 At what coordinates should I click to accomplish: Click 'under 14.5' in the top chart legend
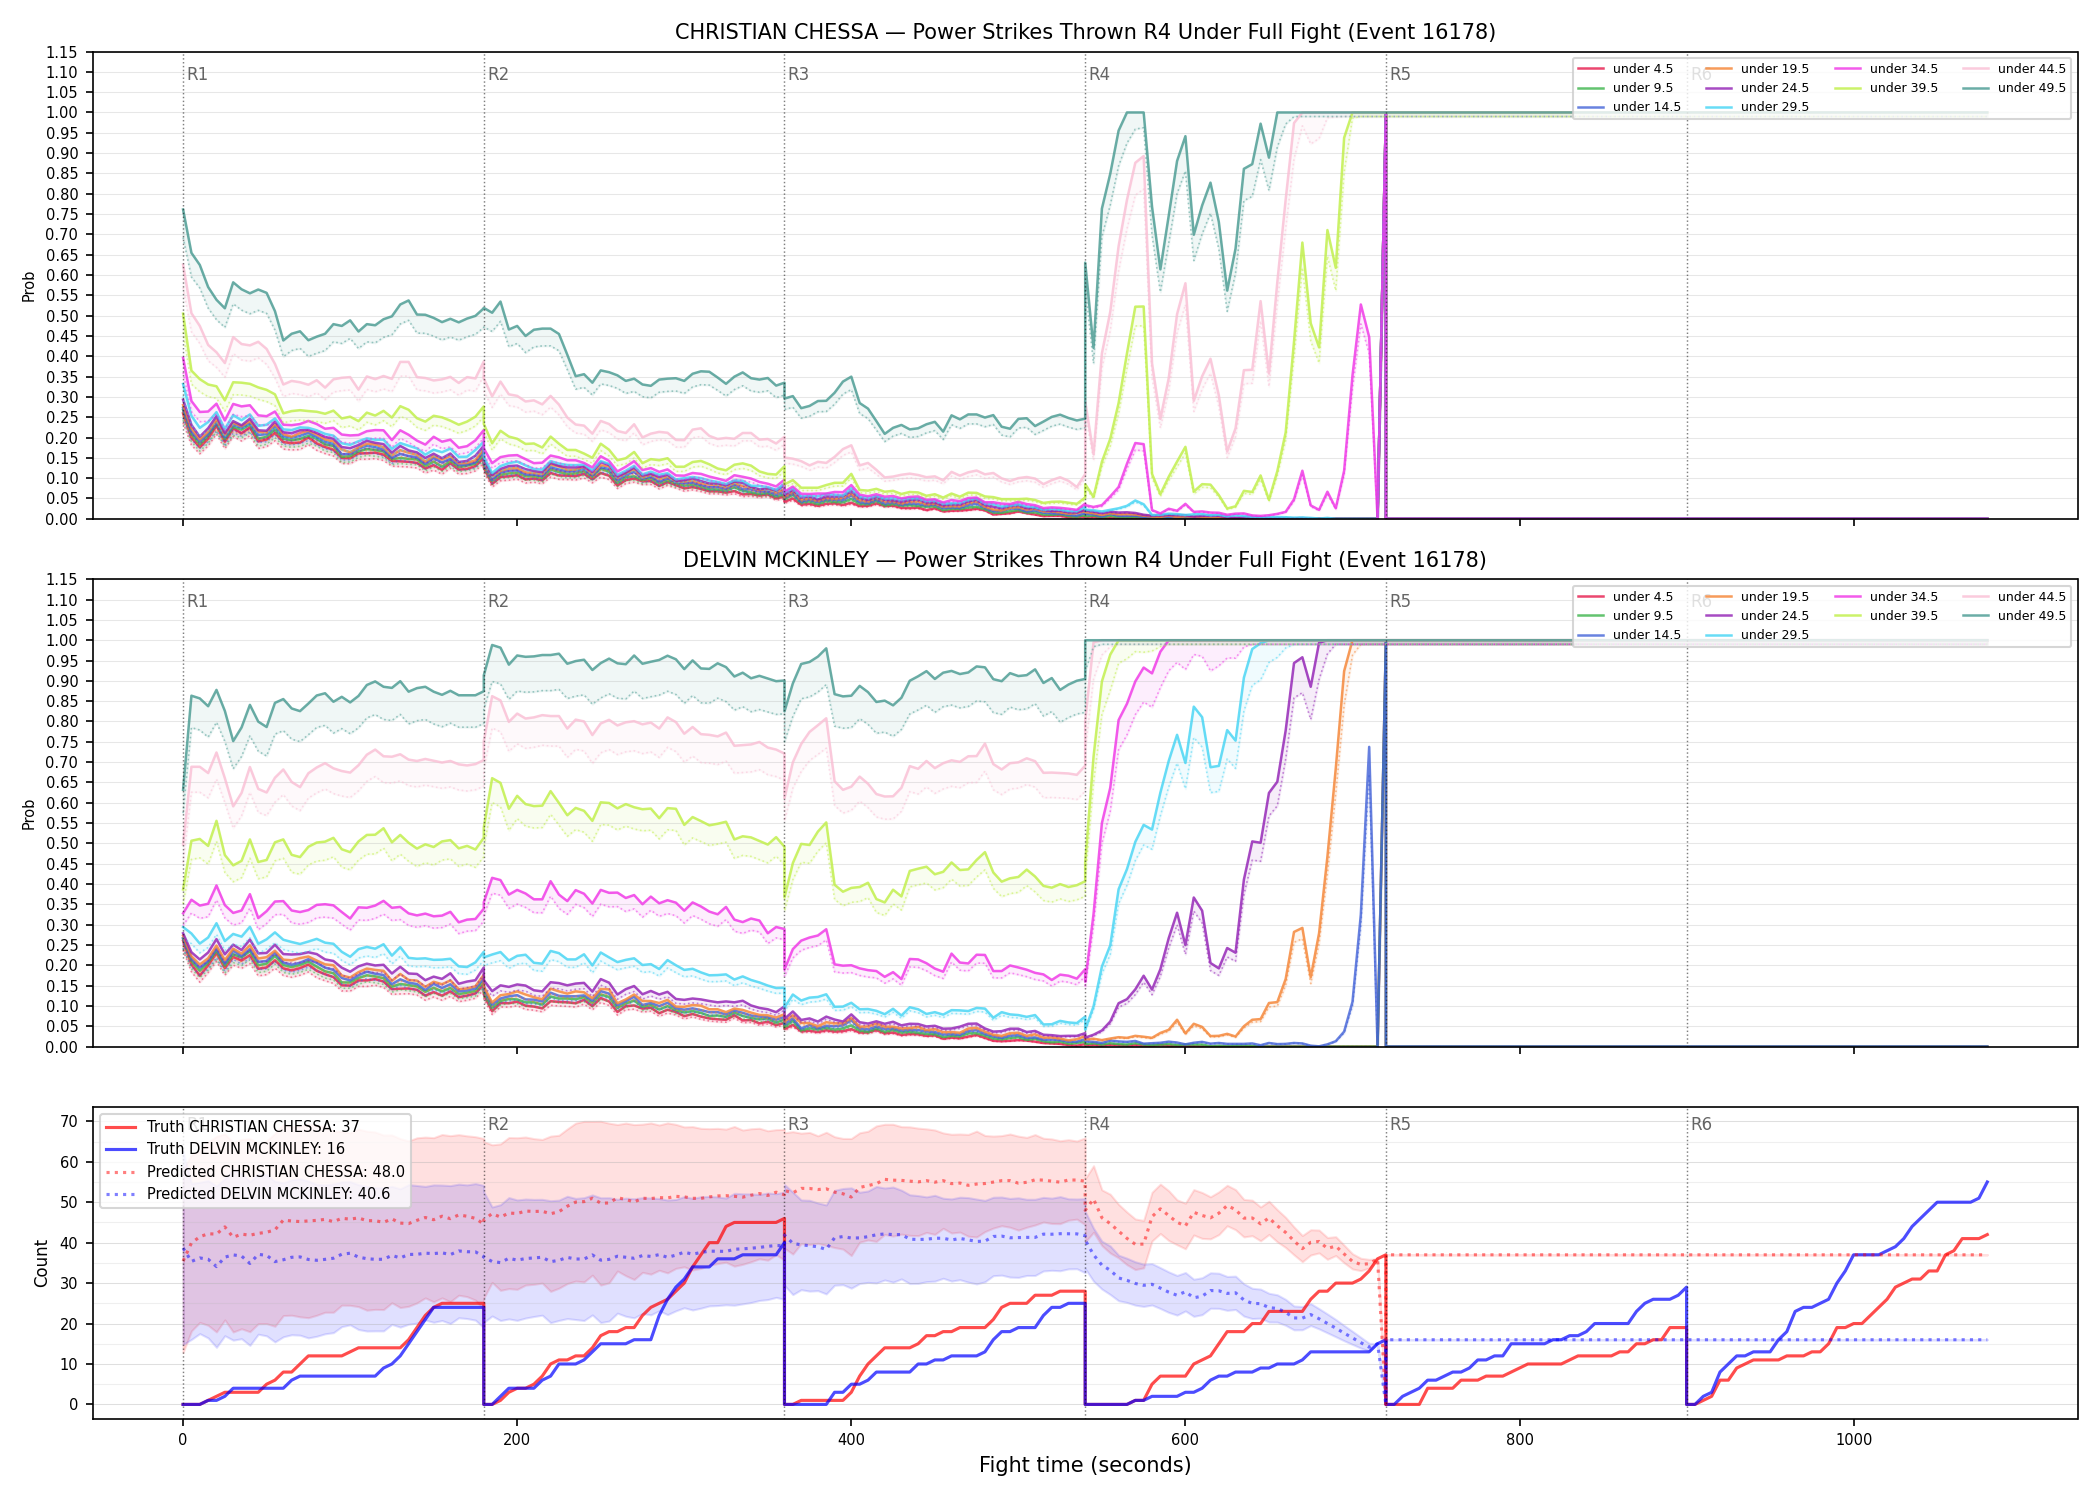[1629, 107]
